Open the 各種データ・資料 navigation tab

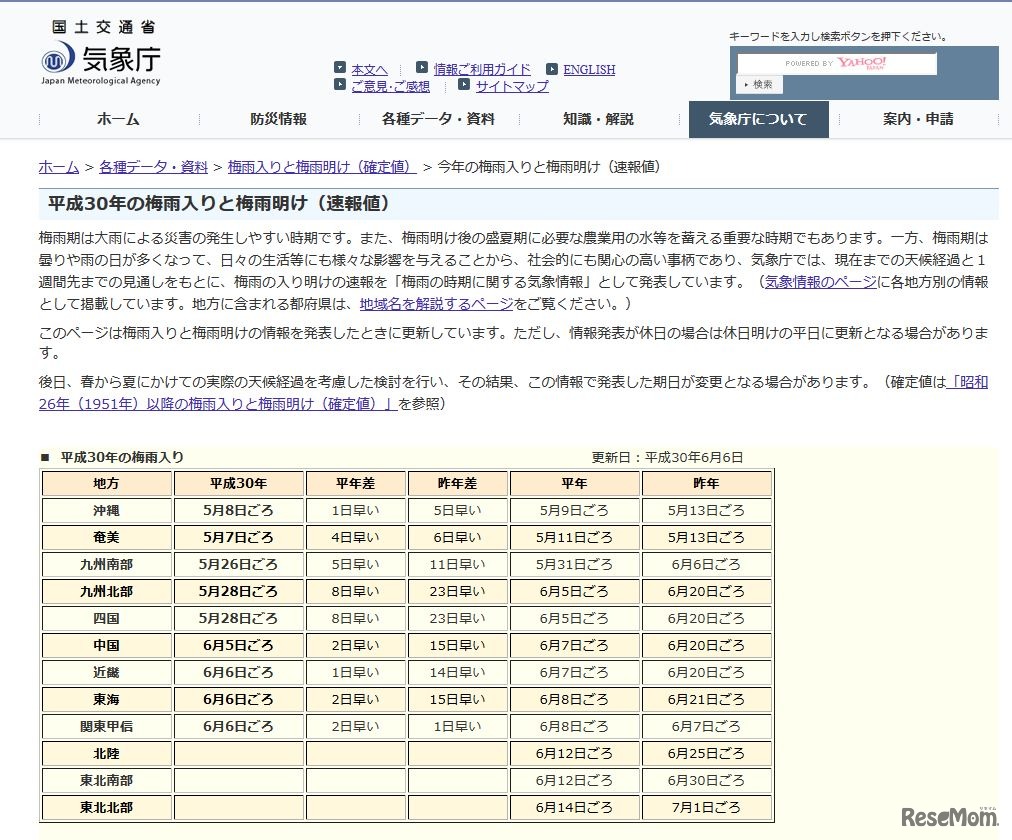(438, 119)
